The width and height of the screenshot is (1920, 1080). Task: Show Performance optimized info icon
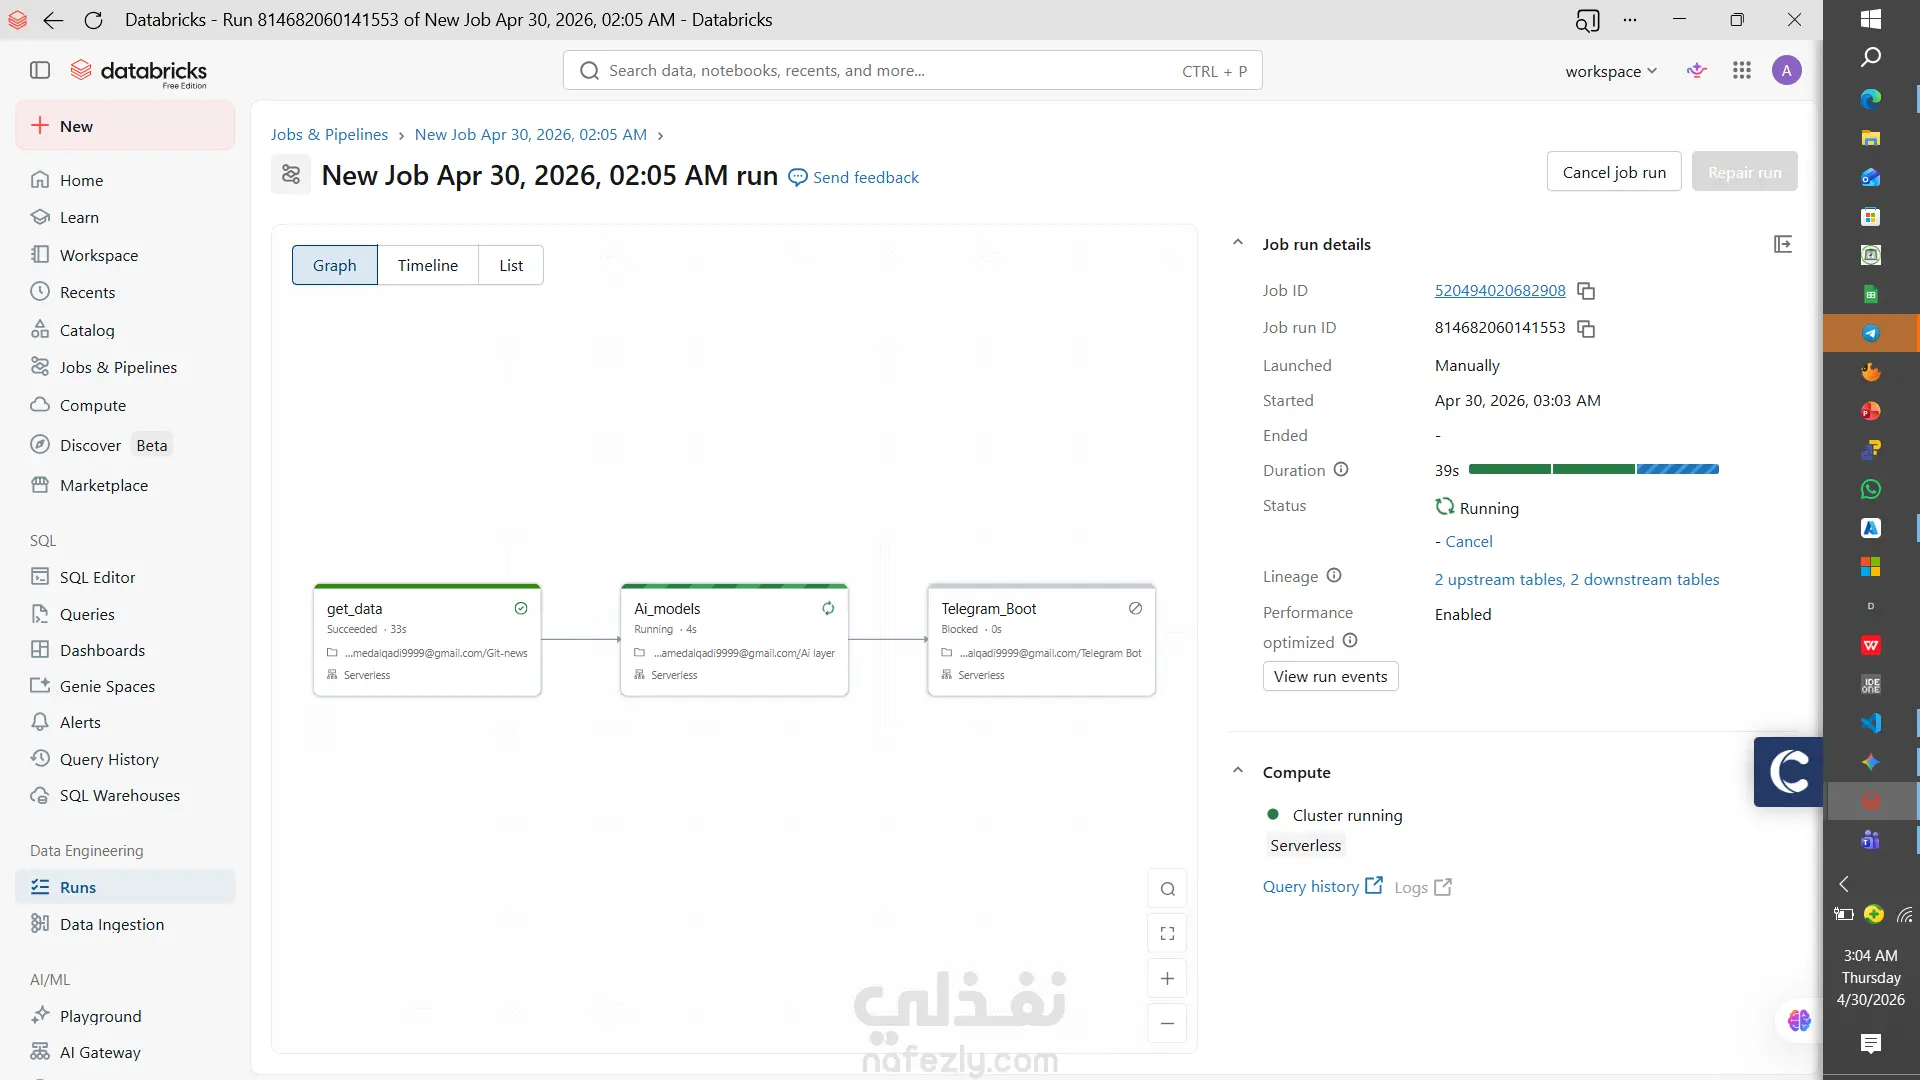(x=1350, y=640)
